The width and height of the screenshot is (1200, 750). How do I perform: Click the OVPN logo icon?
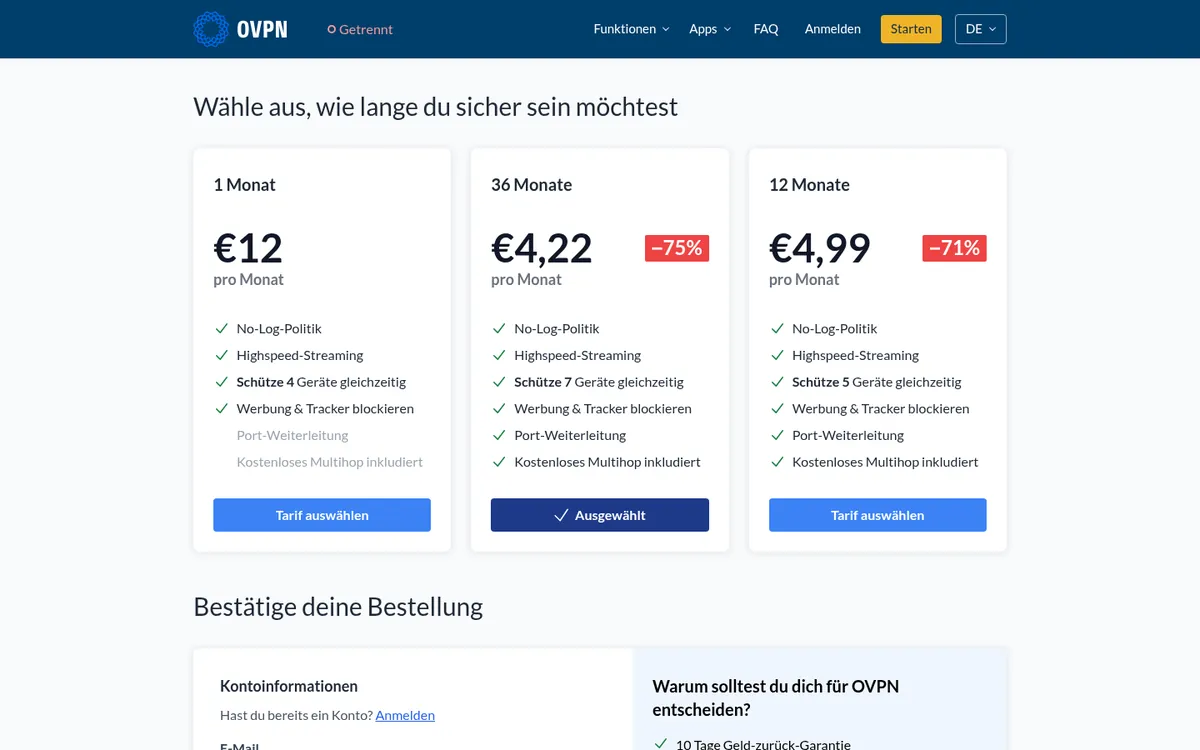pyautogui.click(x=211, y=29)
